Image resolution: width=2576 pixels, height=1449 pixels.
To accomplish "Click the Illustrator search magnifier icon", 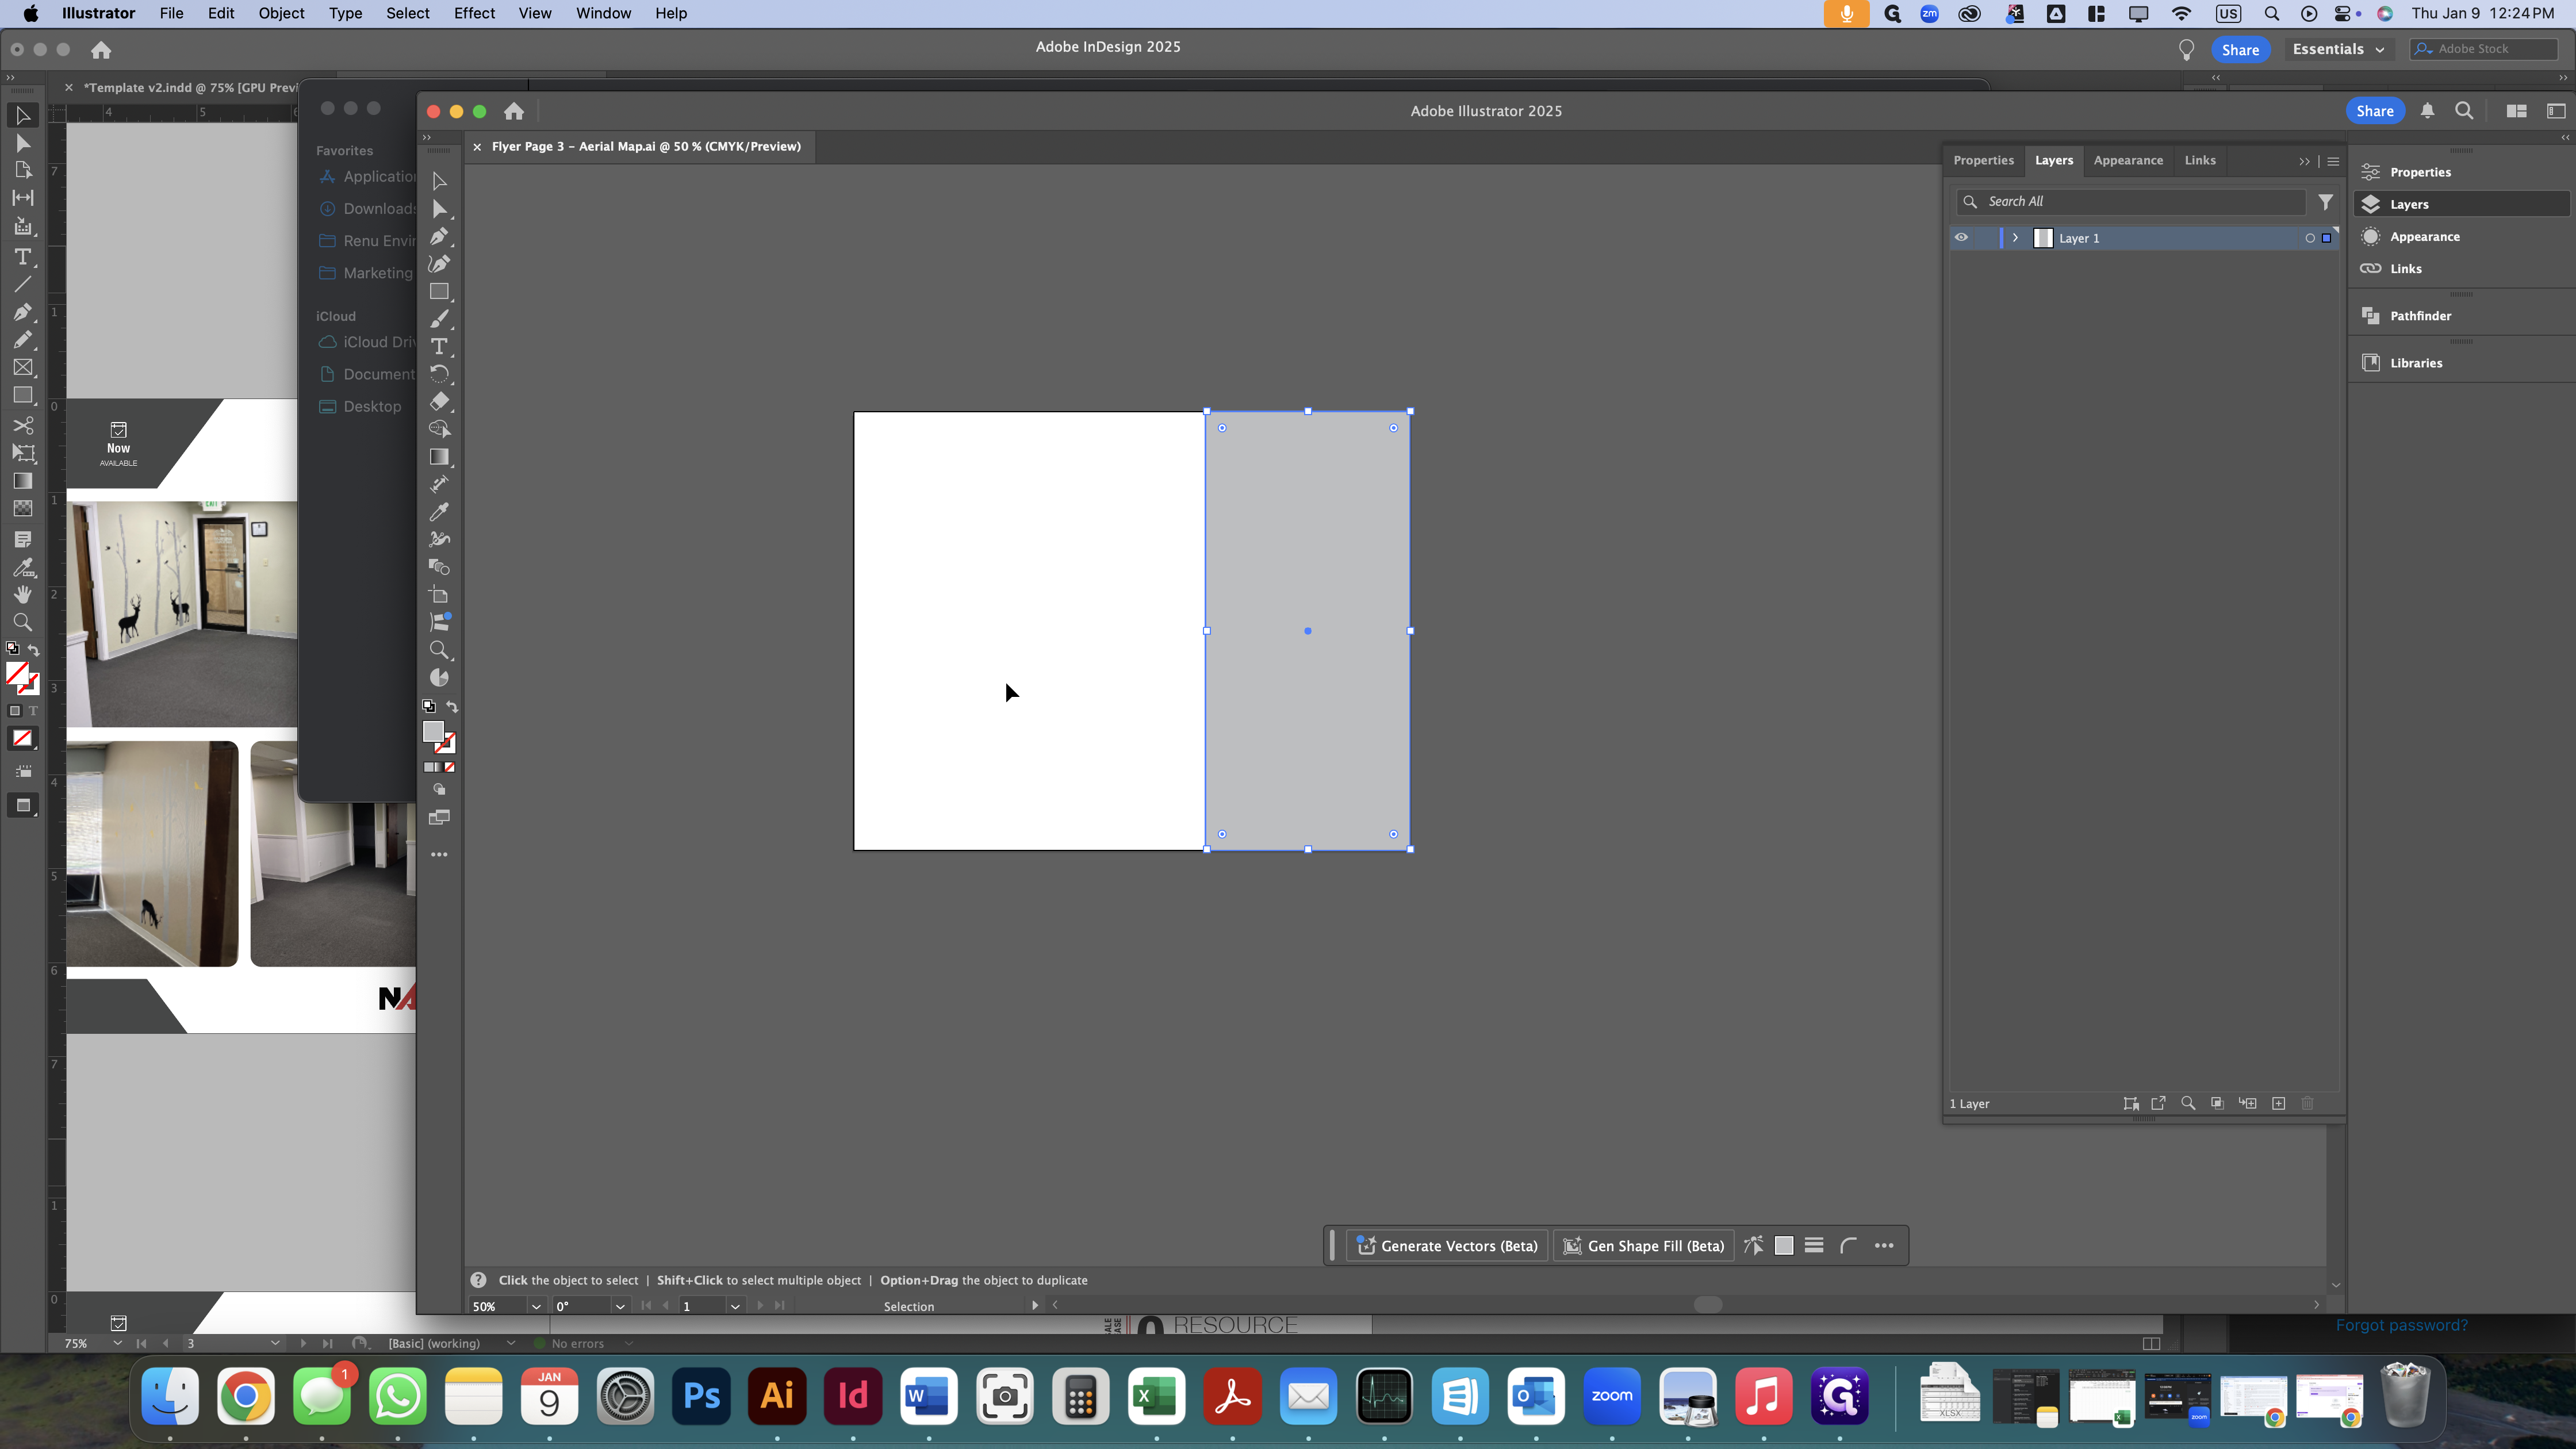I will pyautogui.click(x=2464, y=111).
